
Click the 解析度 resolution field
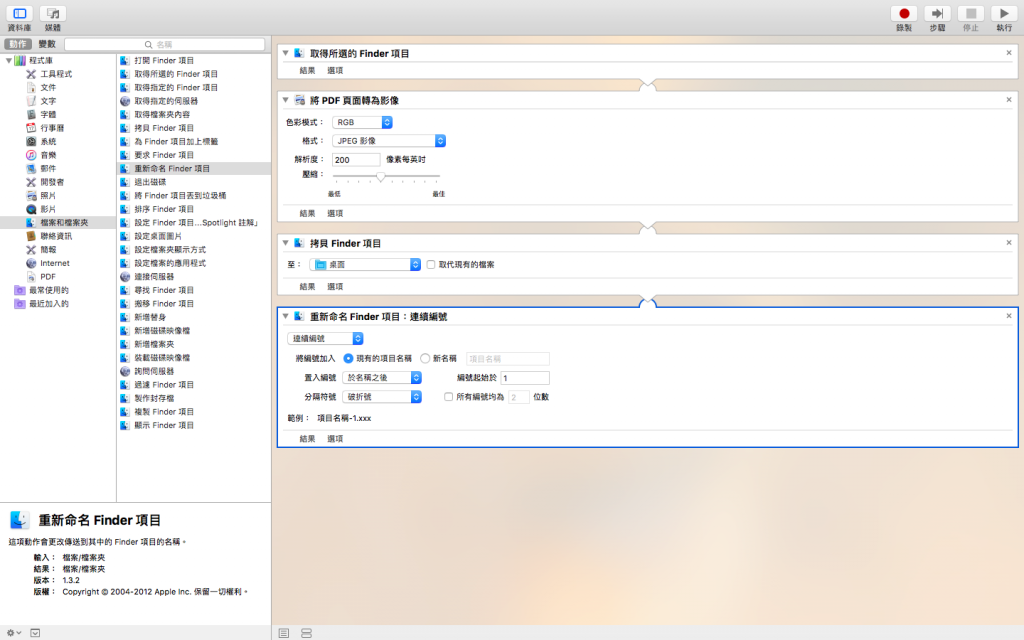click(x=356, y=159)
